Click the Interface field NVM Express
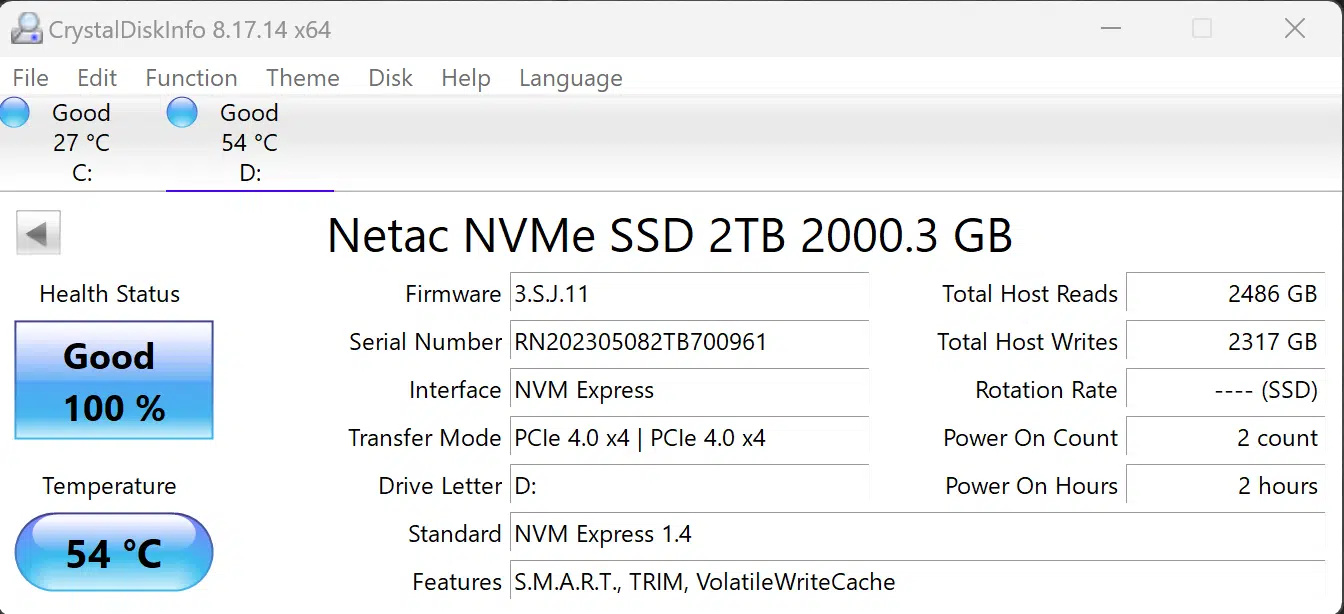Screen dimensions: 1344x614 [689, 390]
